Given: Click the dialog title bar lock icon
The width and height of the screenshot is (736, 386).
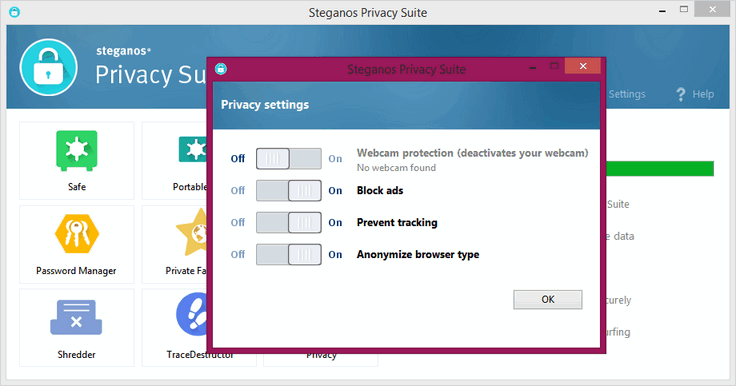Looking at the screenshot, I should 221,69.
